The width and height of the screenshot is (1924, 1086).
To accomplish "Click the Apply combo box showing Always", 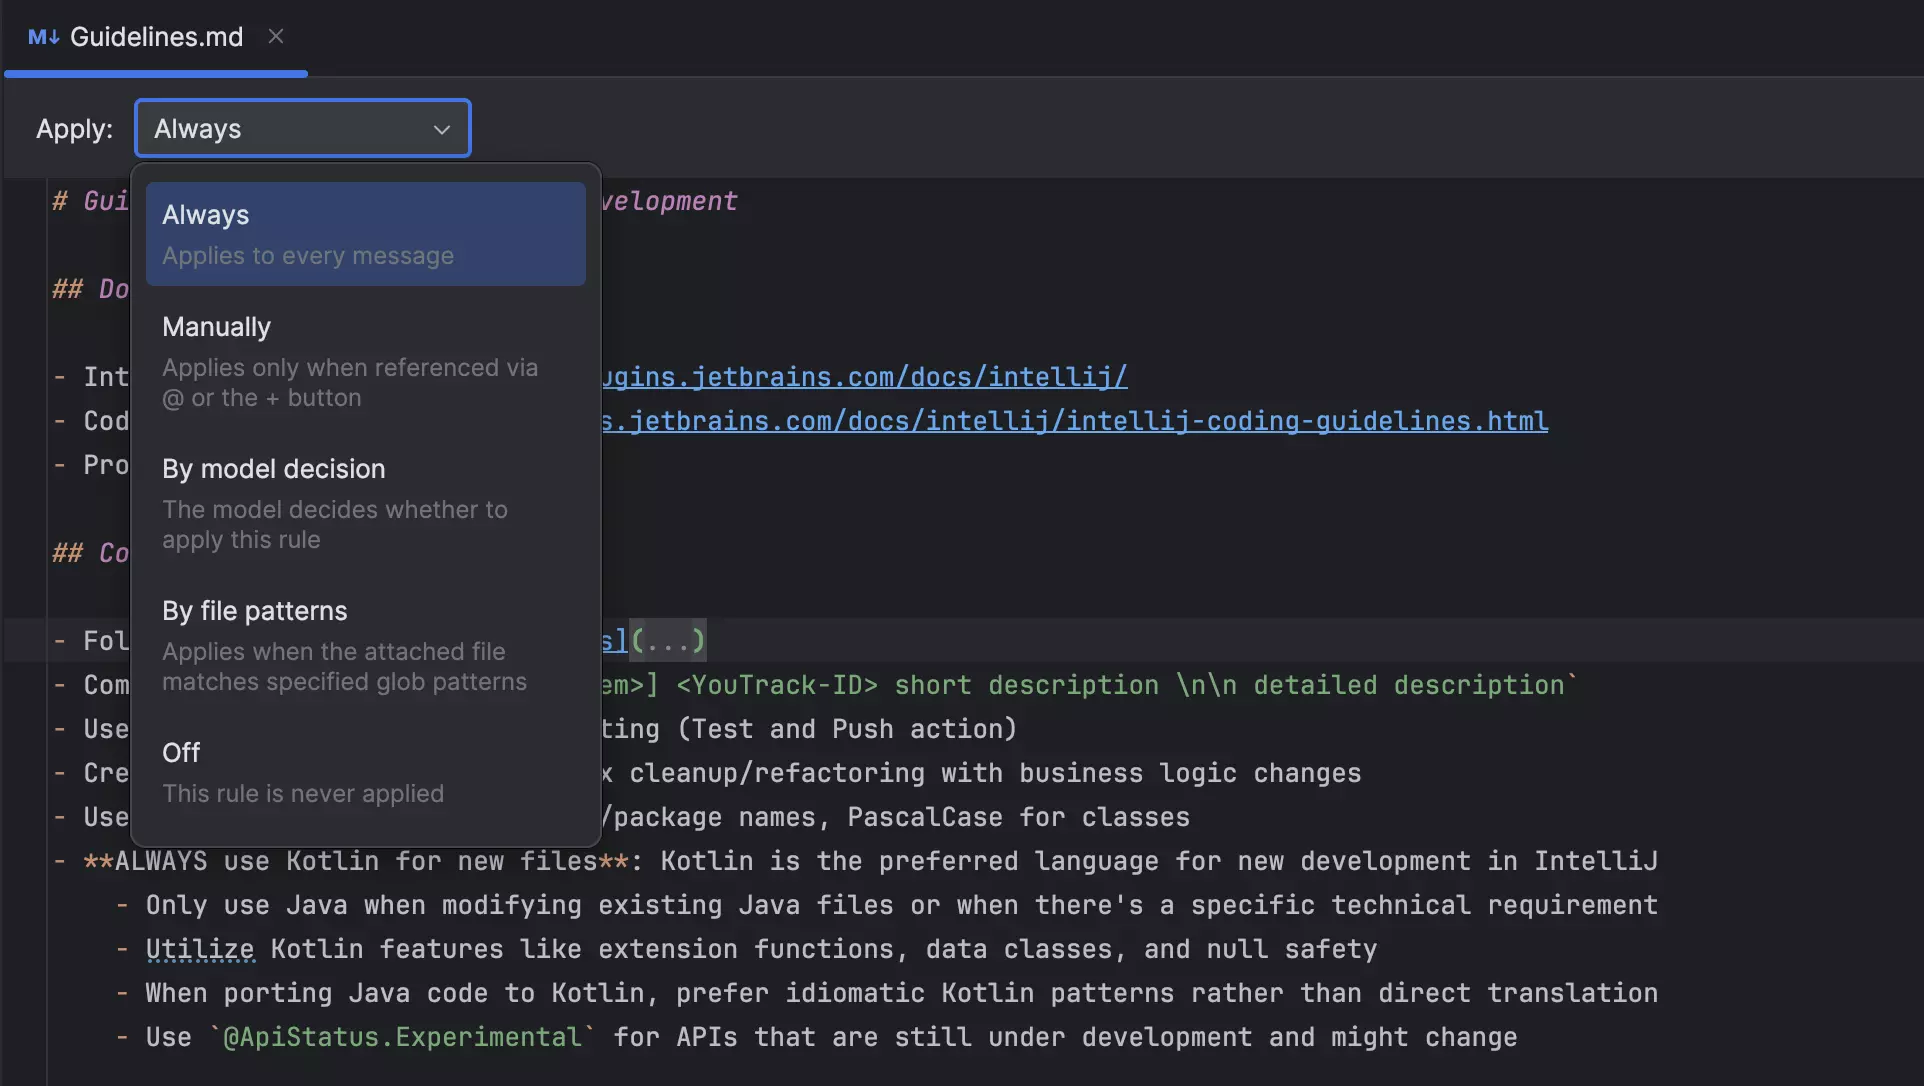I will pos(290,129).
